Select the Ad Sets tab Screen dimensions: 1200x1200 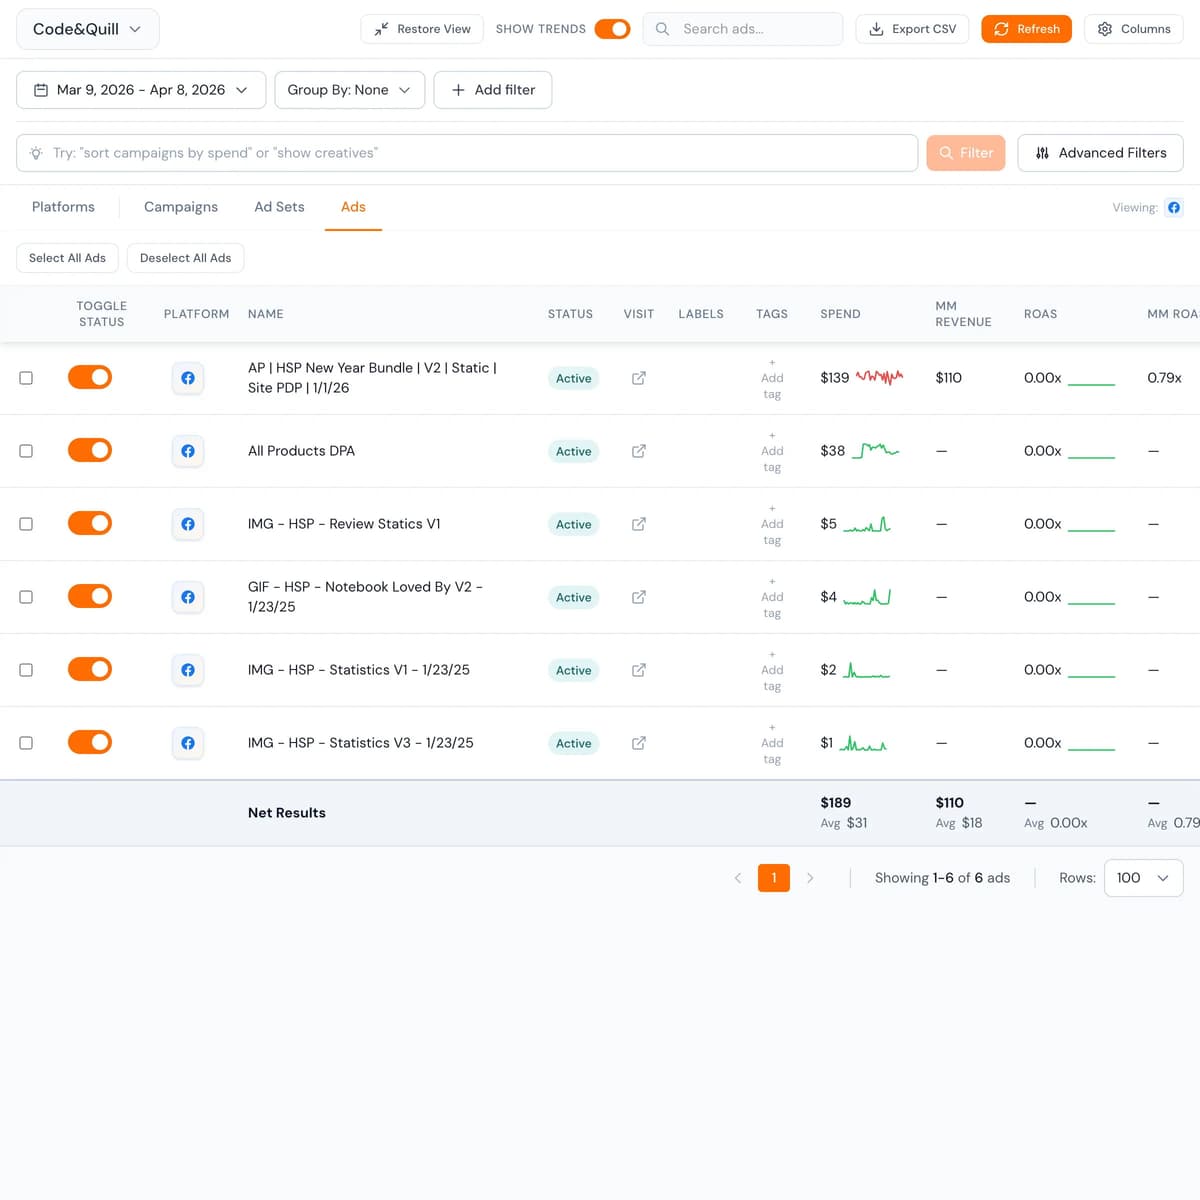(279, 207)
